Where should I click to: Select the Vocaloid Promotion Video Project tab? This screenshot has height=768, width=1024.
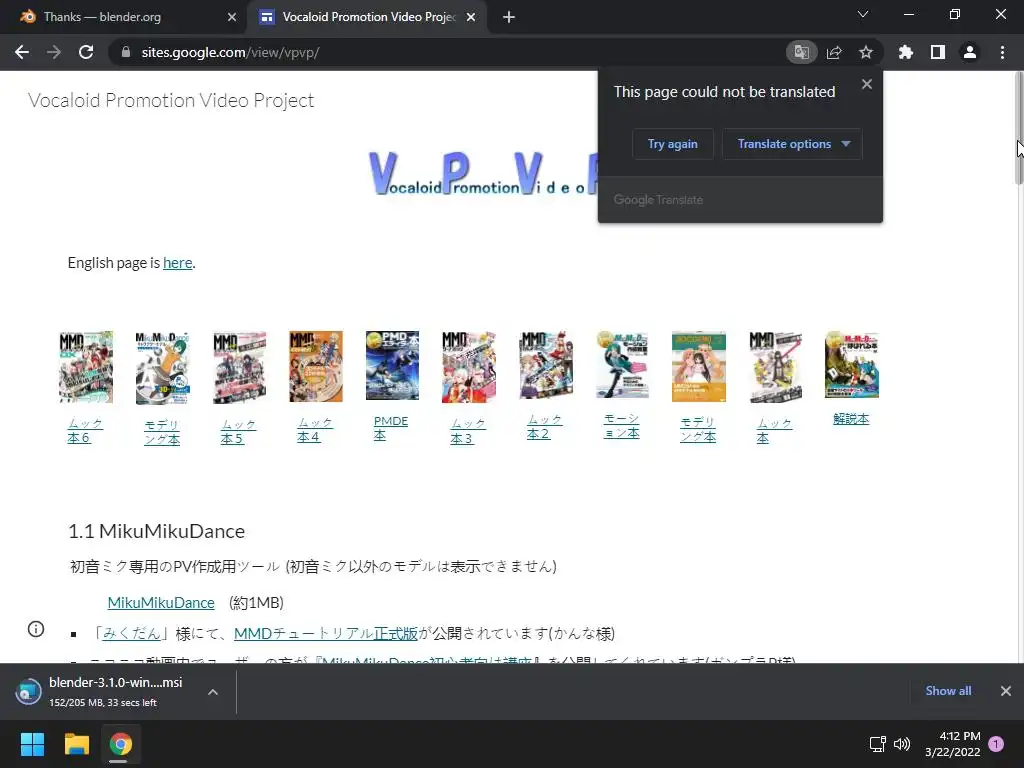pos(367,17)
